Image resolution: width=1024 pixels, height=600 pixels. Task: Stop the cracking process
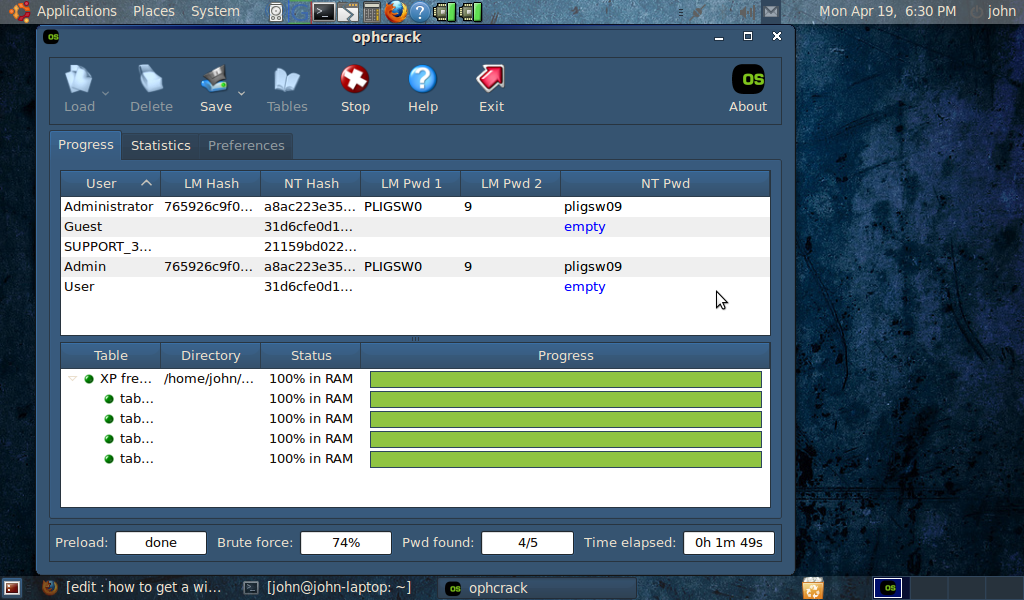tap(355, 89)
